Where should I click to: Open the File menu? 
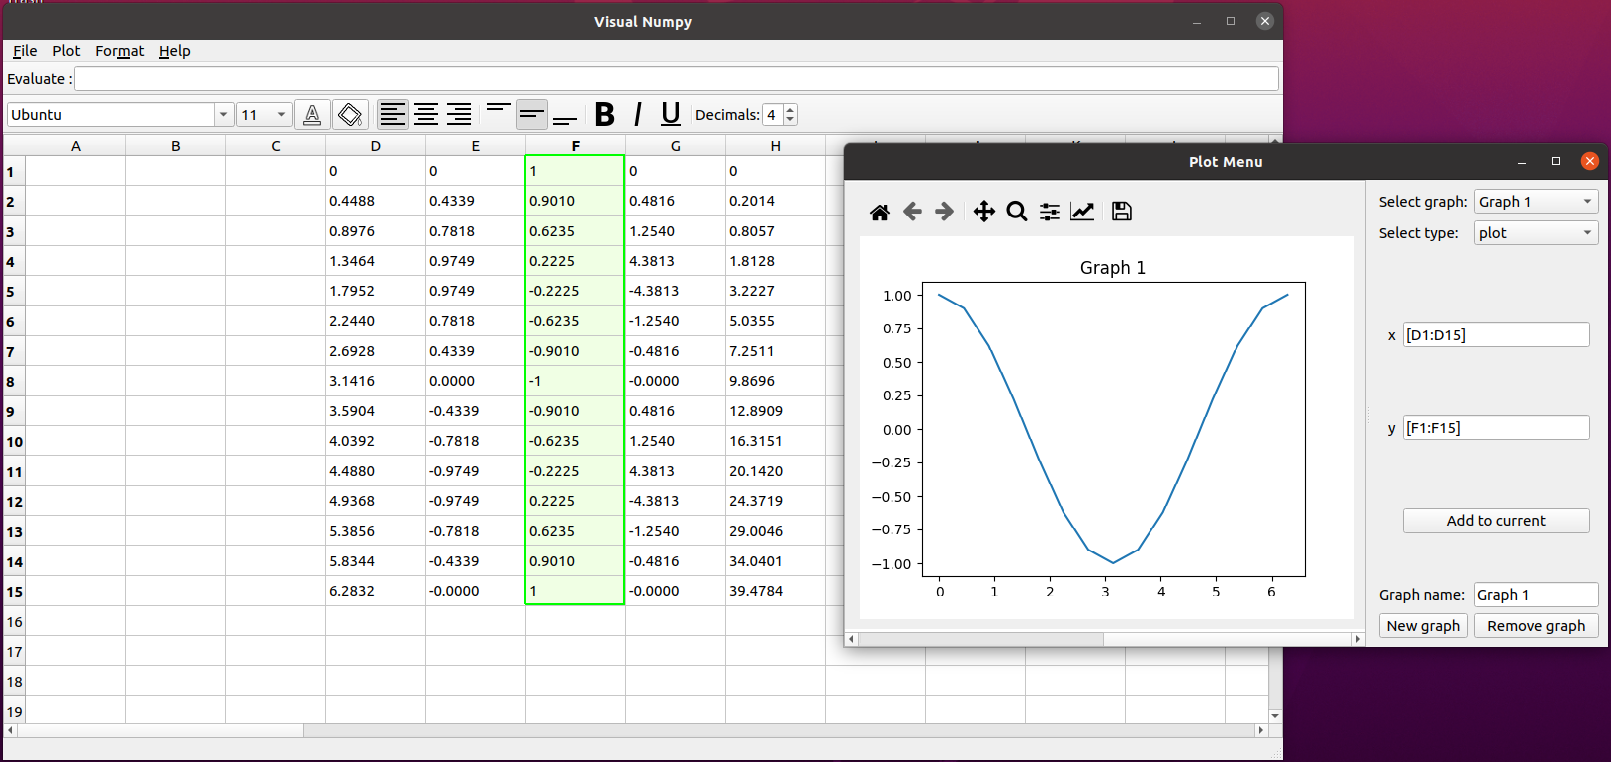point(25,51)
